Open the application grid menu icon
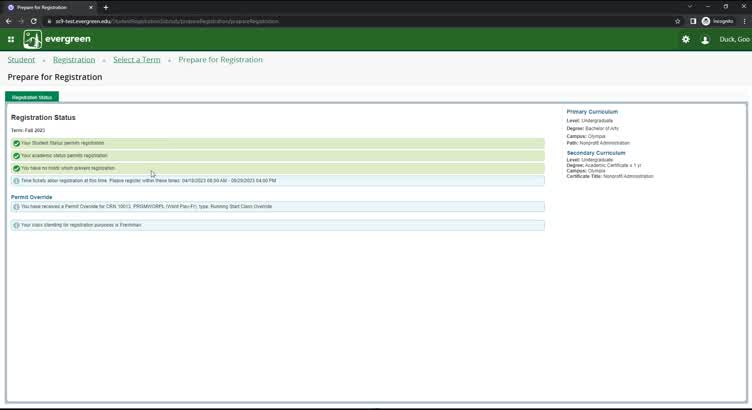Viewport: 752px width, 410px height. (x=11, y=39)
